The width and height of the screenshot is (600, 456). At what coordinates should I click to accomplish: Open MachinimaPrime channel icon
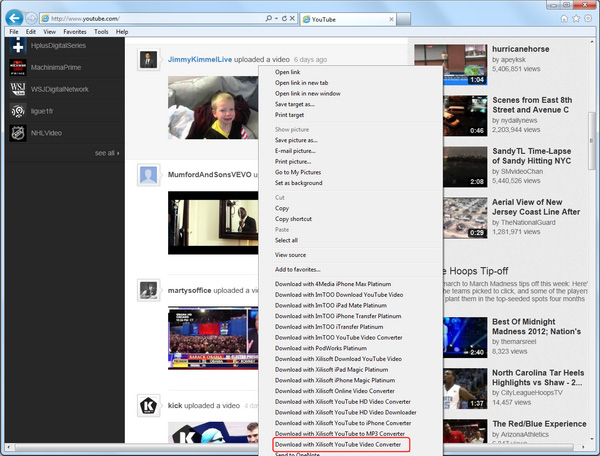18,67
